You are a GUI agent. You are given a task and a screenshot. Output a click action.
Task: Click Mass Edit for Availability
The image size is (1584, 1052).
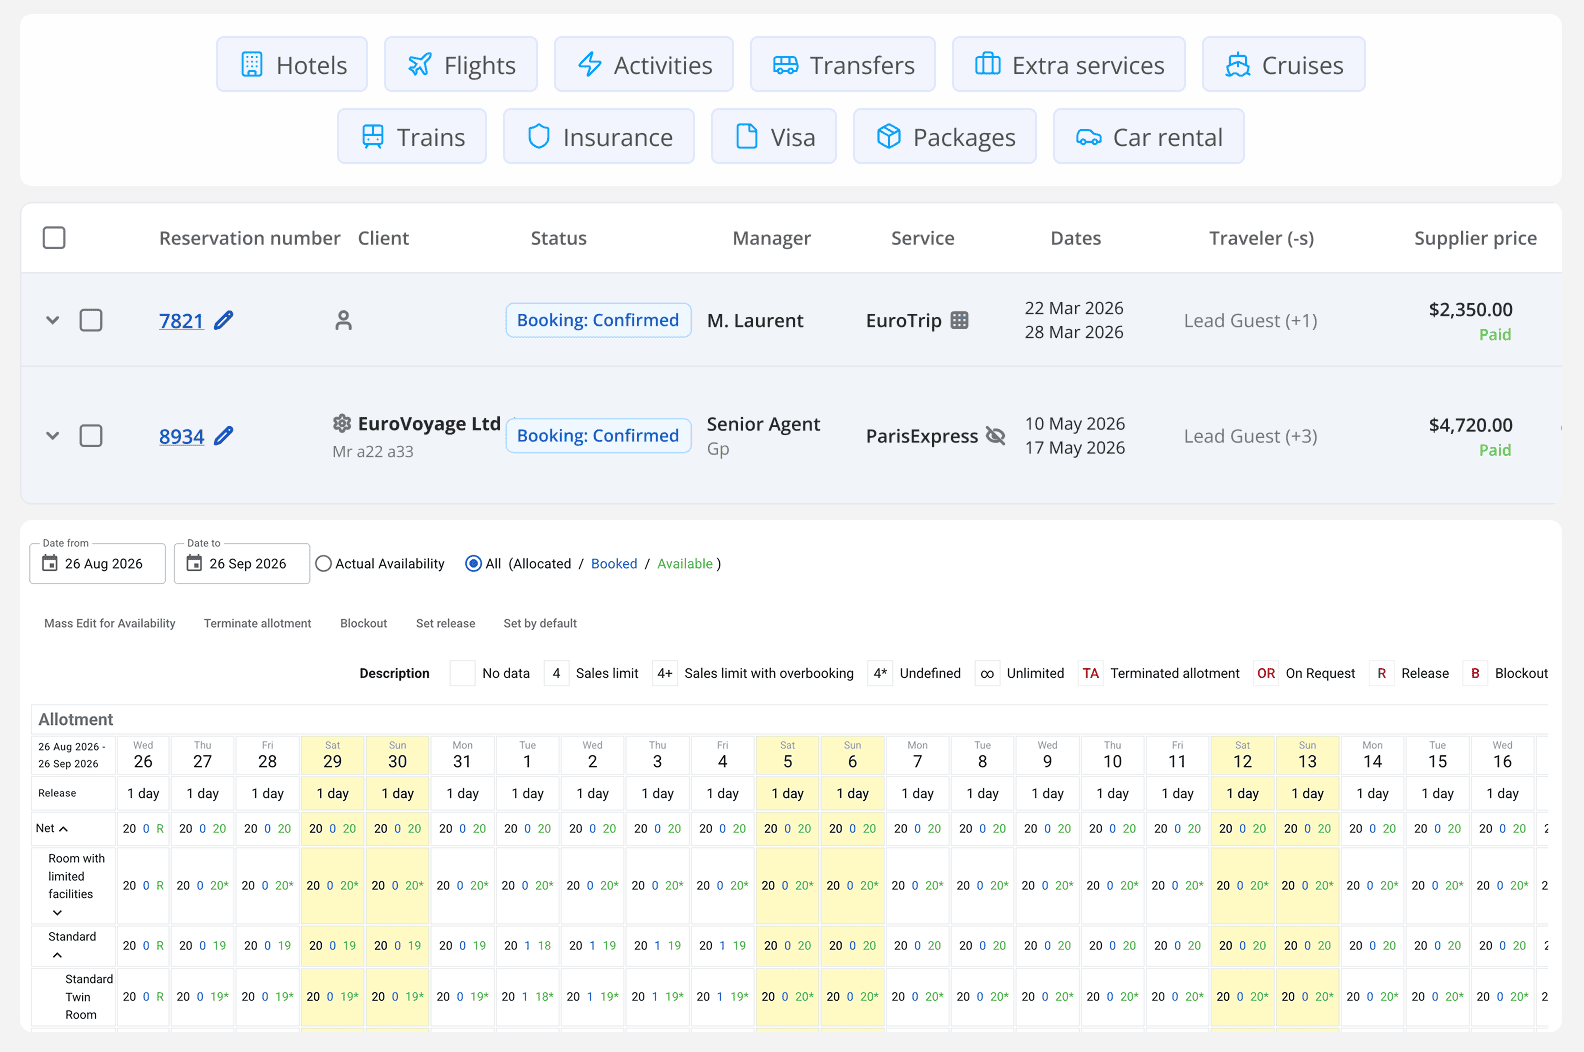110,623
